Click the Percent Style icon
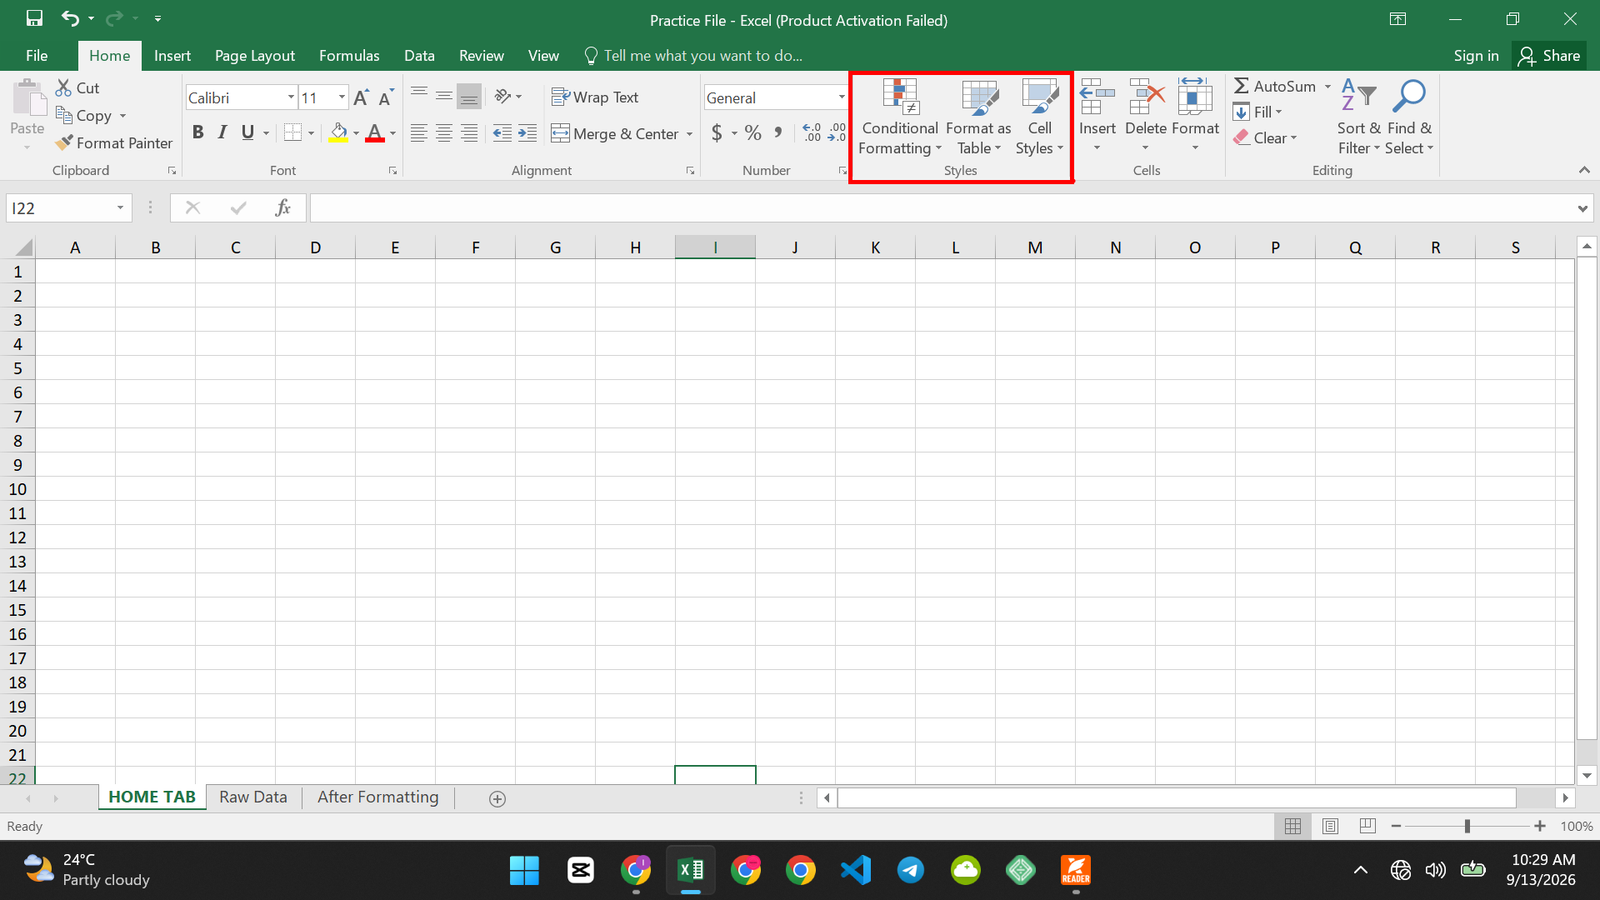The width and height of the screenshot is (1600, 900). (753, 133)
